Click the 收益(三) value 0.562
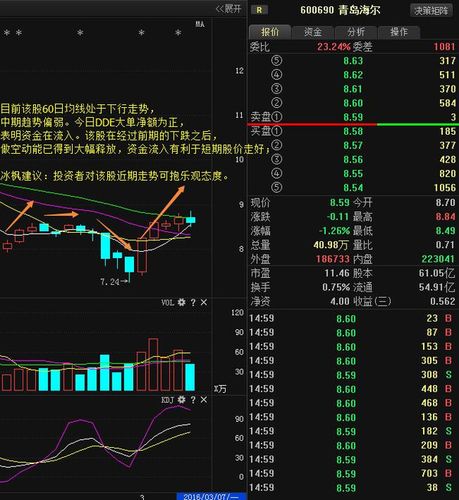This screenshot has height=500, width=459. pos(443,302)
